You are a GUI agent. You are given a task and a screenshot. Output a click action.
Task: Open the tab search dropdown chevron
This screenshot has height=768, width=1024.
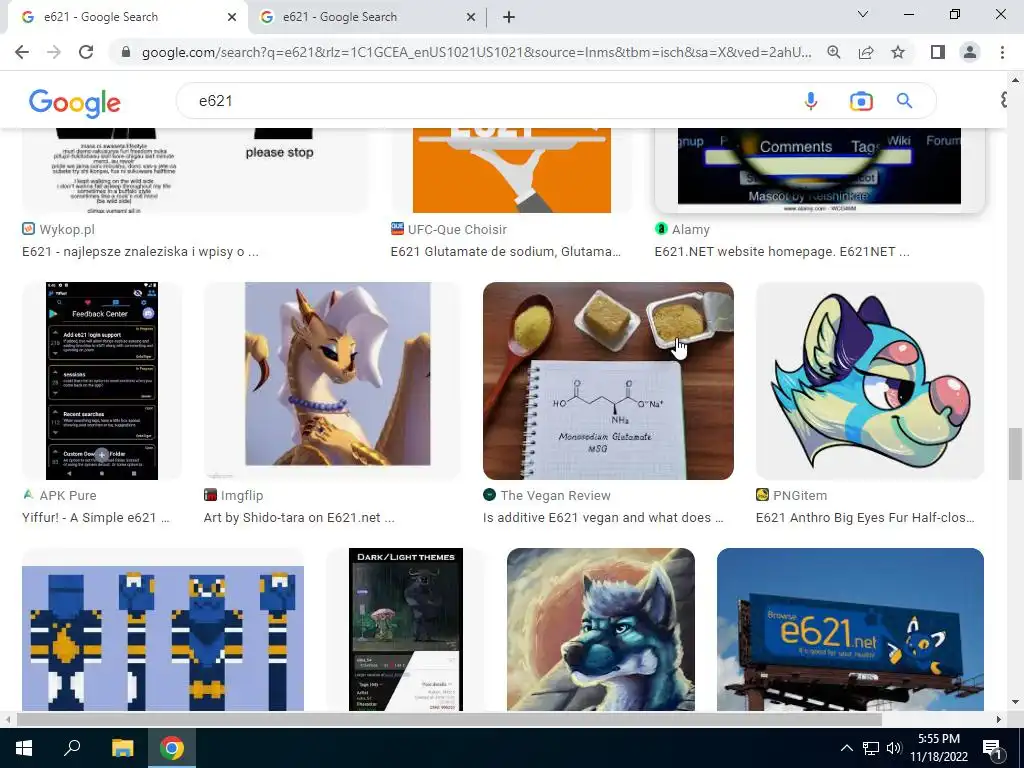[863, 14]
